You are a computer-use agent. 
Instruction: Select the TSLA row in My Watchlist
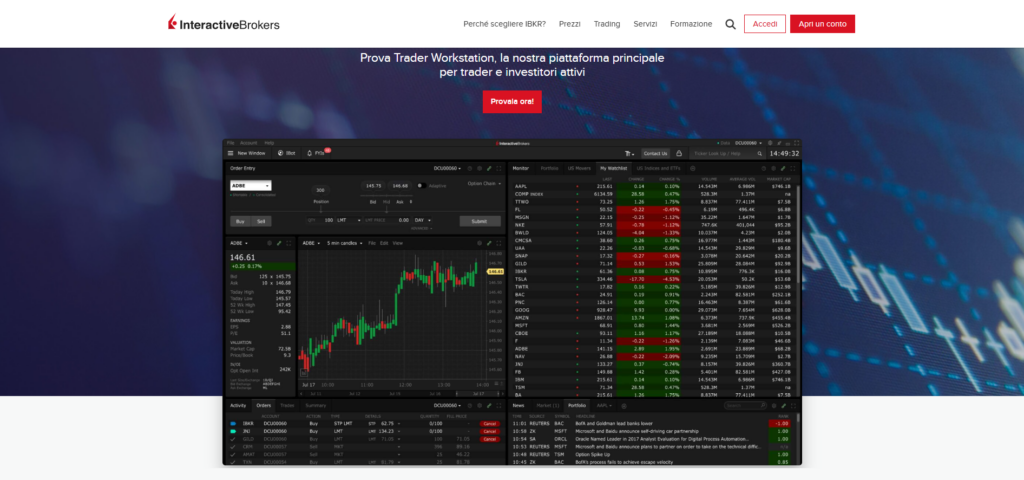click(x=653, y=279)
